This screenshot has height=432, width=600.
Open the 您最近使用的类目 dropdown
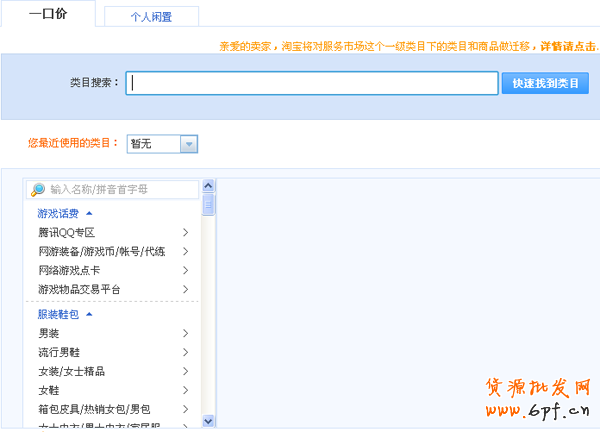pyautogui.click(x=189, y=144)
